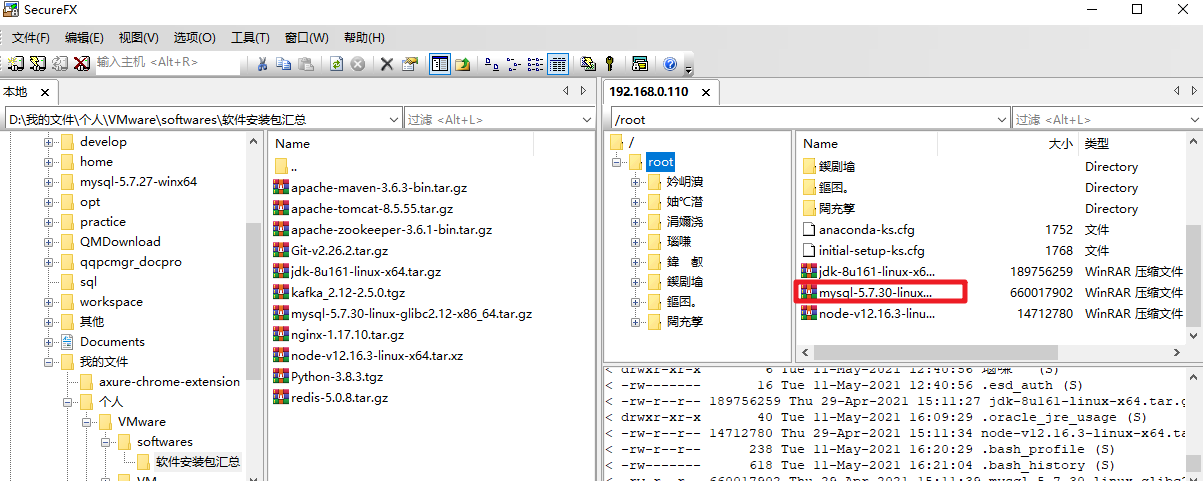
Task: Open the 选项(O) menu
Action: [194, 38]
